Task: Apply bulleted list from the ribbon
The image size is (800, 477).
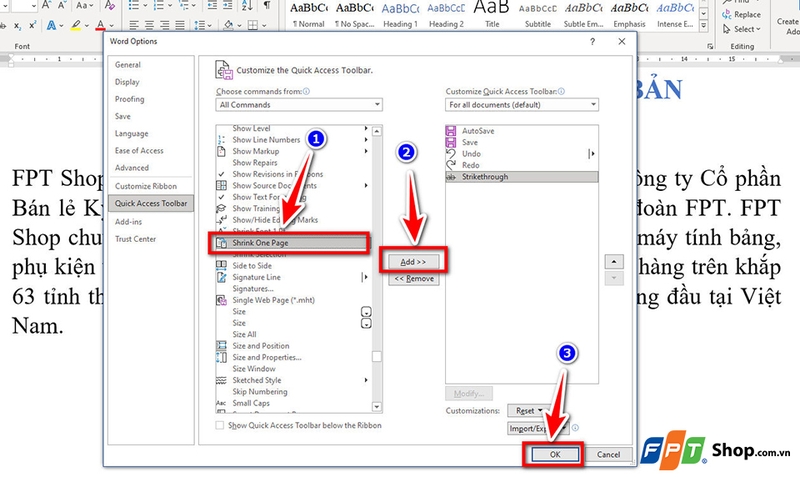Action: [134, 5]
